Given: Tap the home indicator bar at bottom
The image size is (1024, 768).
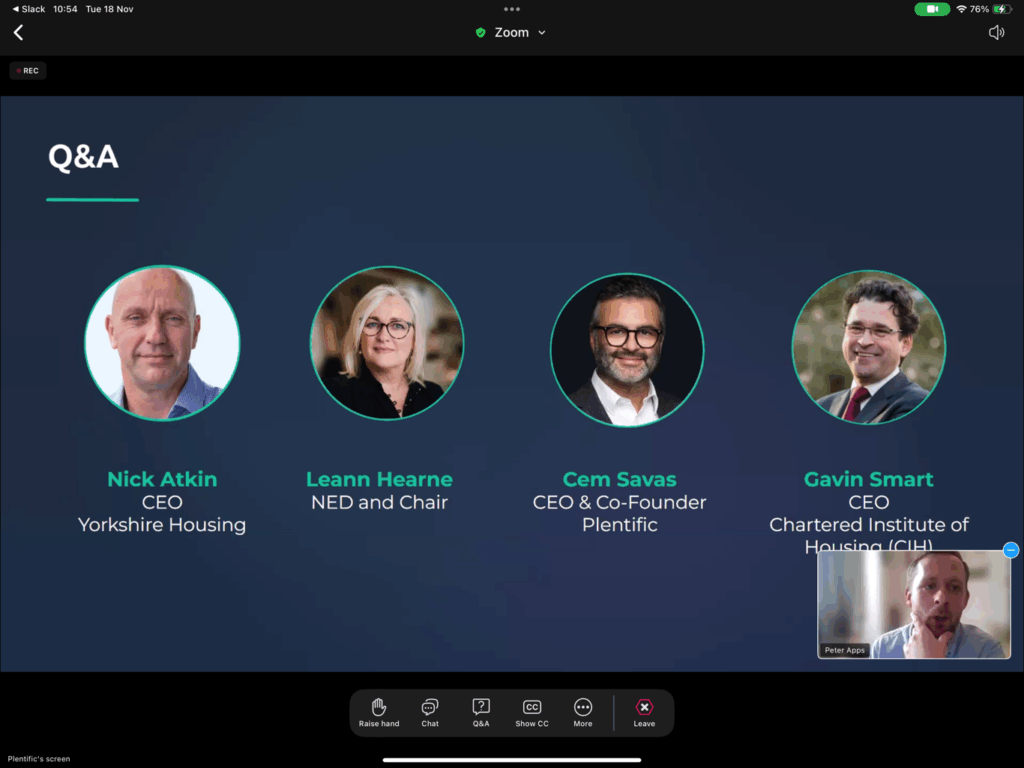Looking at the screenshot, I should (512, 759).
